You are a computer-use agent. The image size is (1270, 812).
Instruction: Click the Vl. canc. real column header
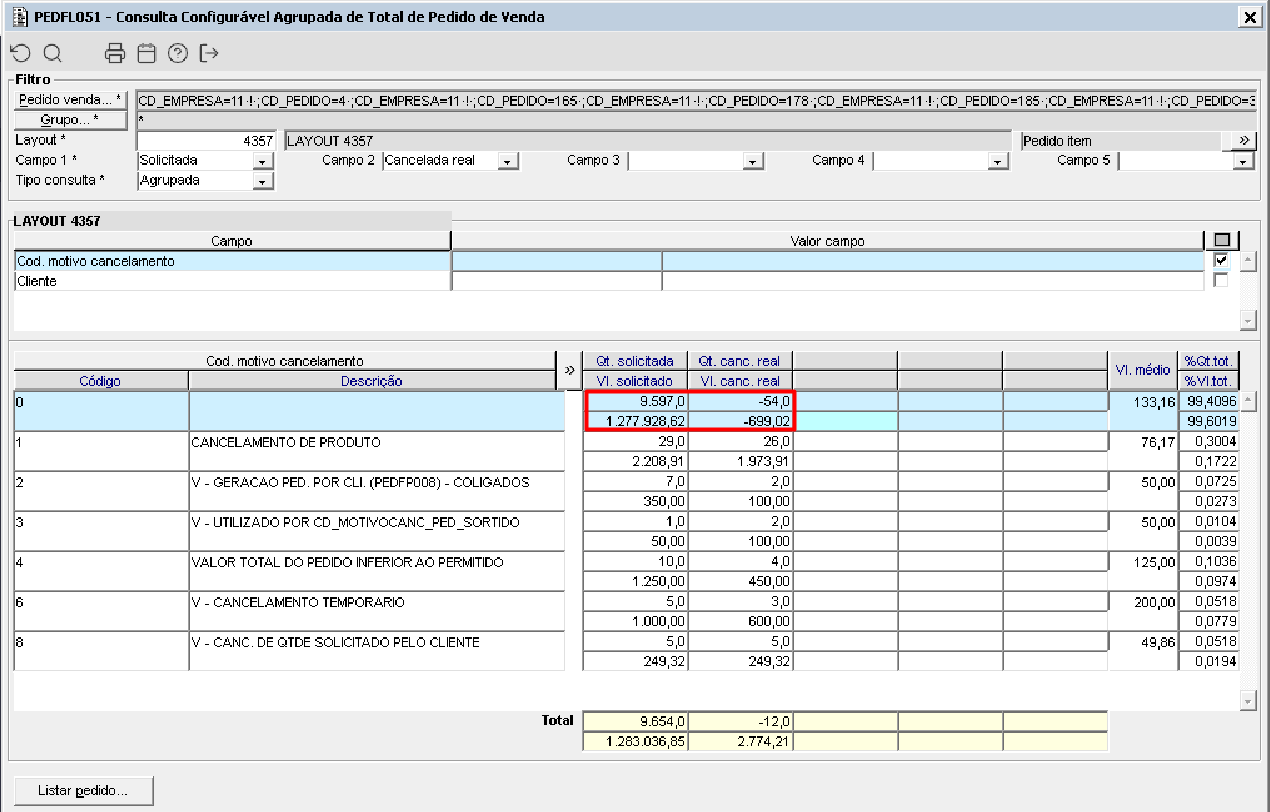(x=740, y=381)
